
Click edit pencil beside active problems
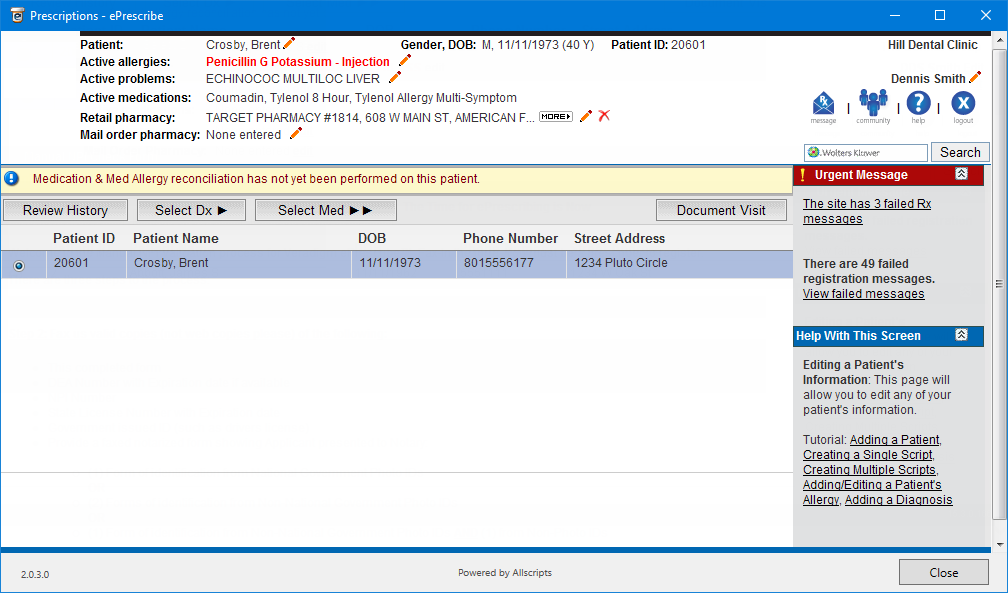[395, 78]
